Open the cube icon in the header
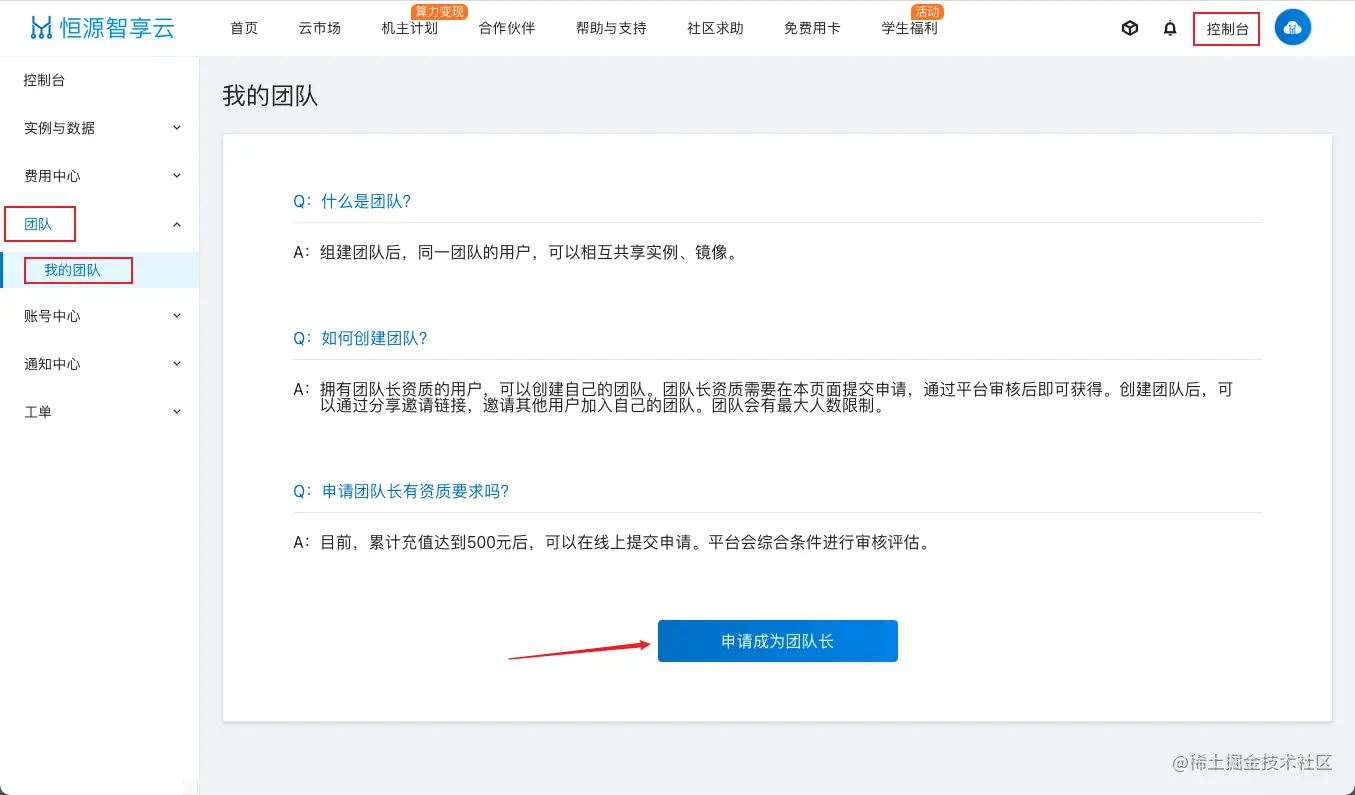This screenshot has width=1355, height=795. (1130, 28)
